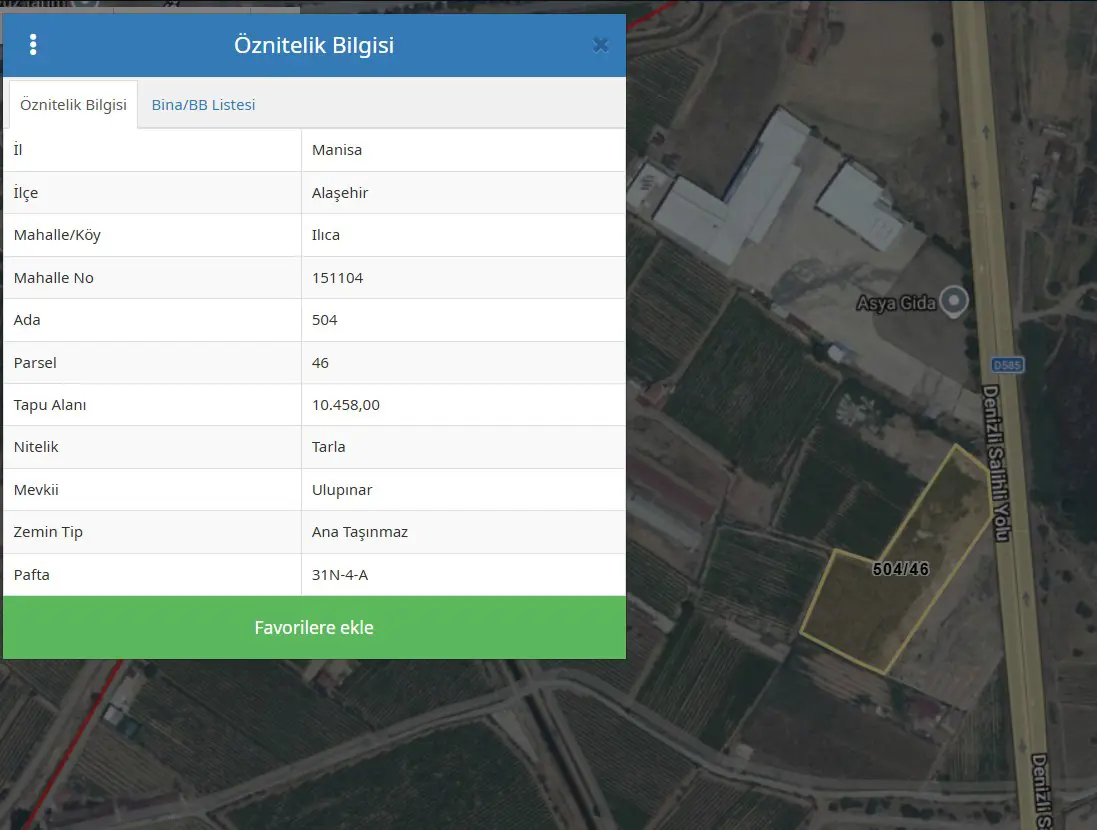Select the Öznitelik Bilgisi tab

pyautogui.click(x=73, y=105)
